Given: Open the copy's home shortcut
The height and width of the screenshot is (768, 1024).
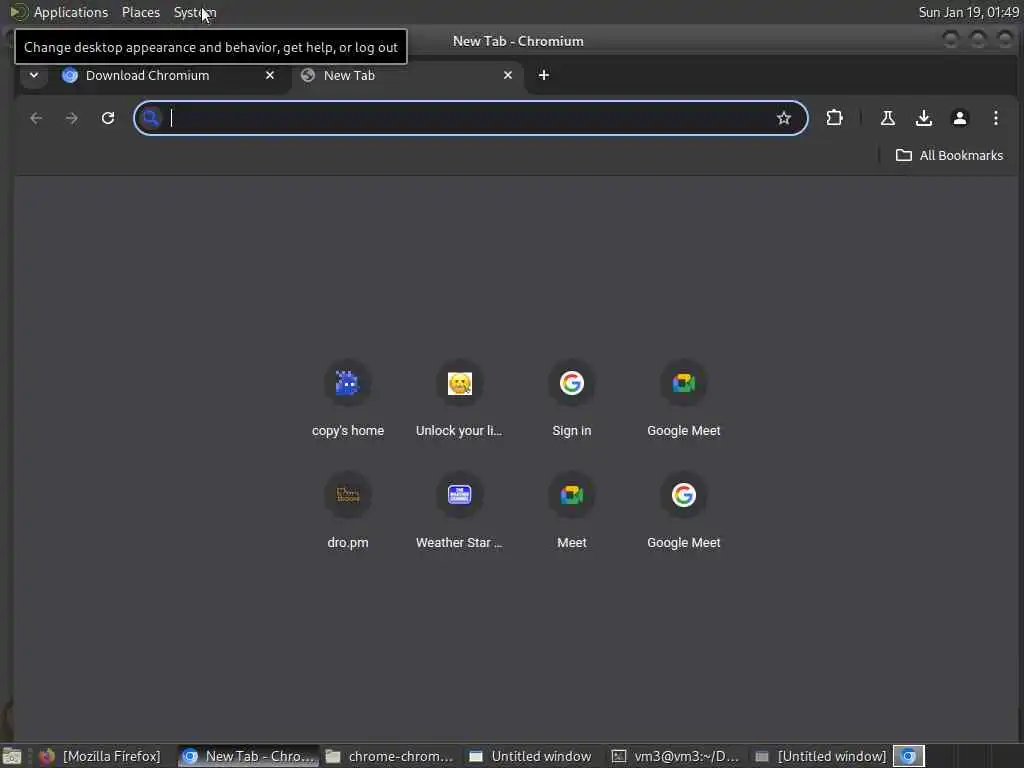Looking at the screenshot, I should pos(347,399).
